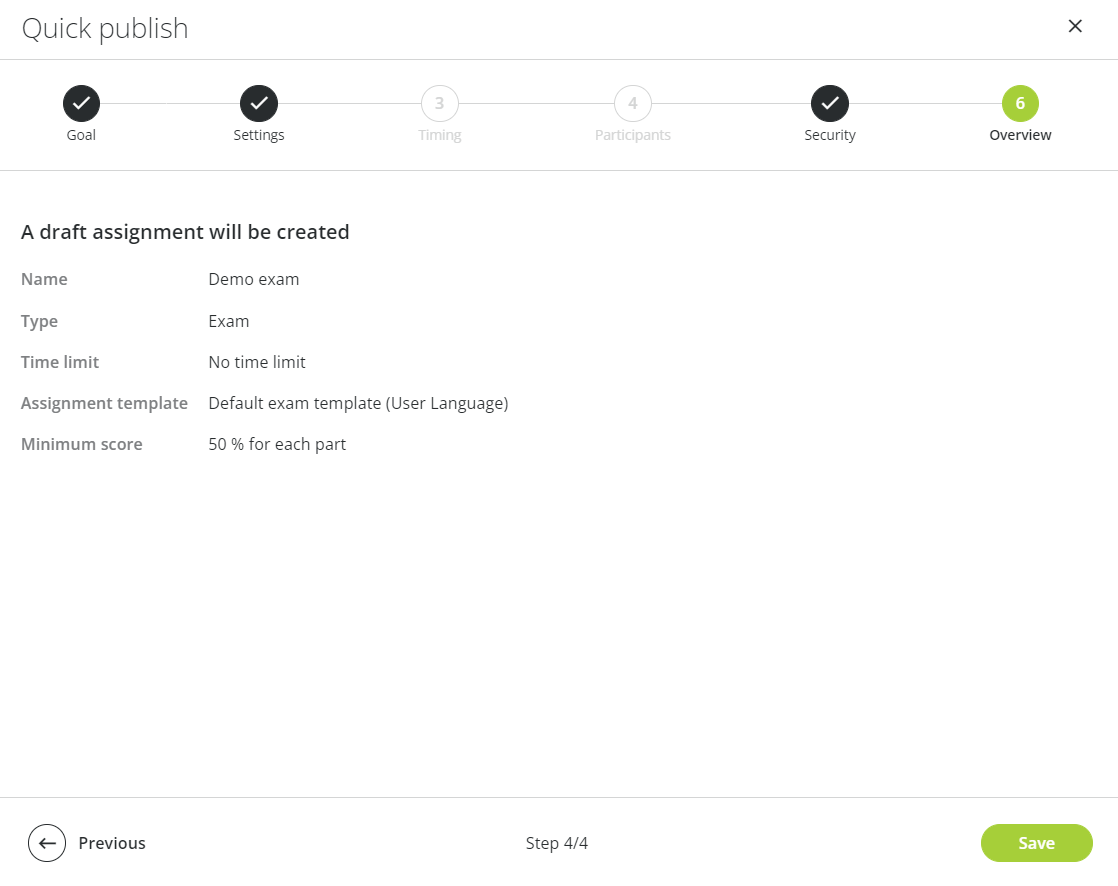Click the X to close Quick publish
The image size is (1118, 886).
tap(1075, 26)
